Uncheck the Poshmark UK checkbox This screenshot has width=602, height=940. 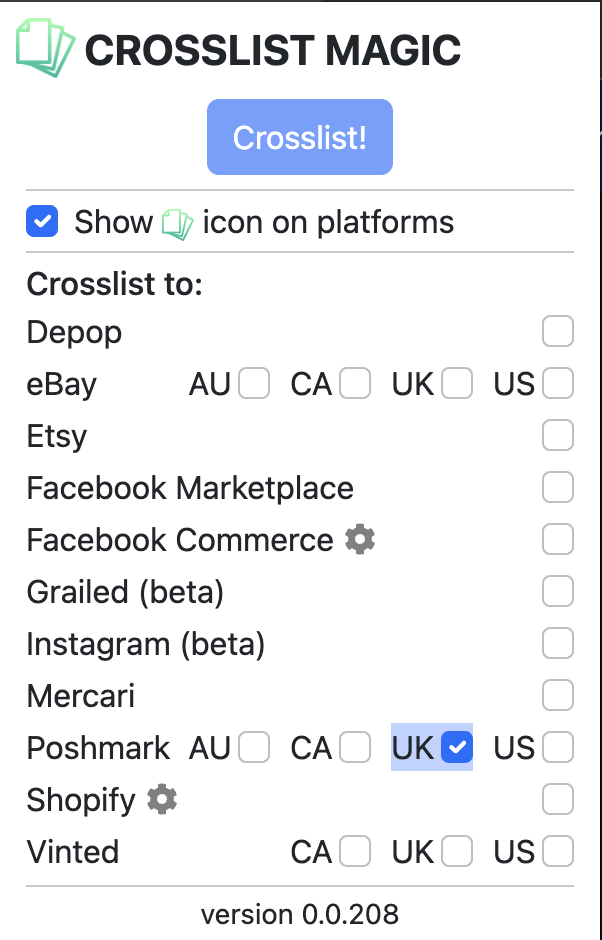(x=457, y=747)
